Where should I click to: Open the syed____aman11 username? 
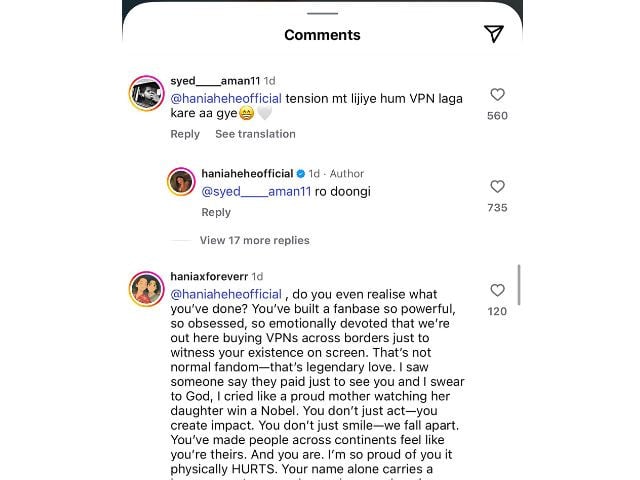(x=215, y=80)
